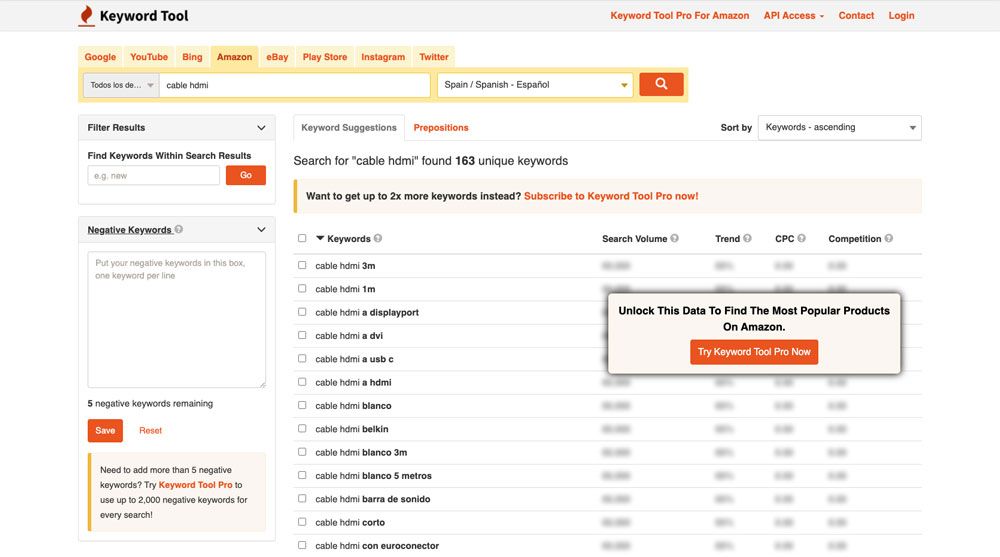Click help icon beside Keywords column header

[x=378, y=239]
